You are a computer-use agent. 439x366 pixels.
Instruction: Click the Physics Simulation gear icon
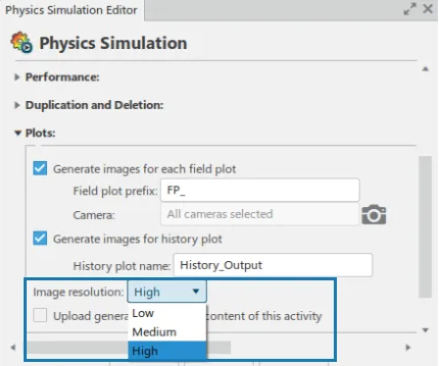tap(22, 42)
